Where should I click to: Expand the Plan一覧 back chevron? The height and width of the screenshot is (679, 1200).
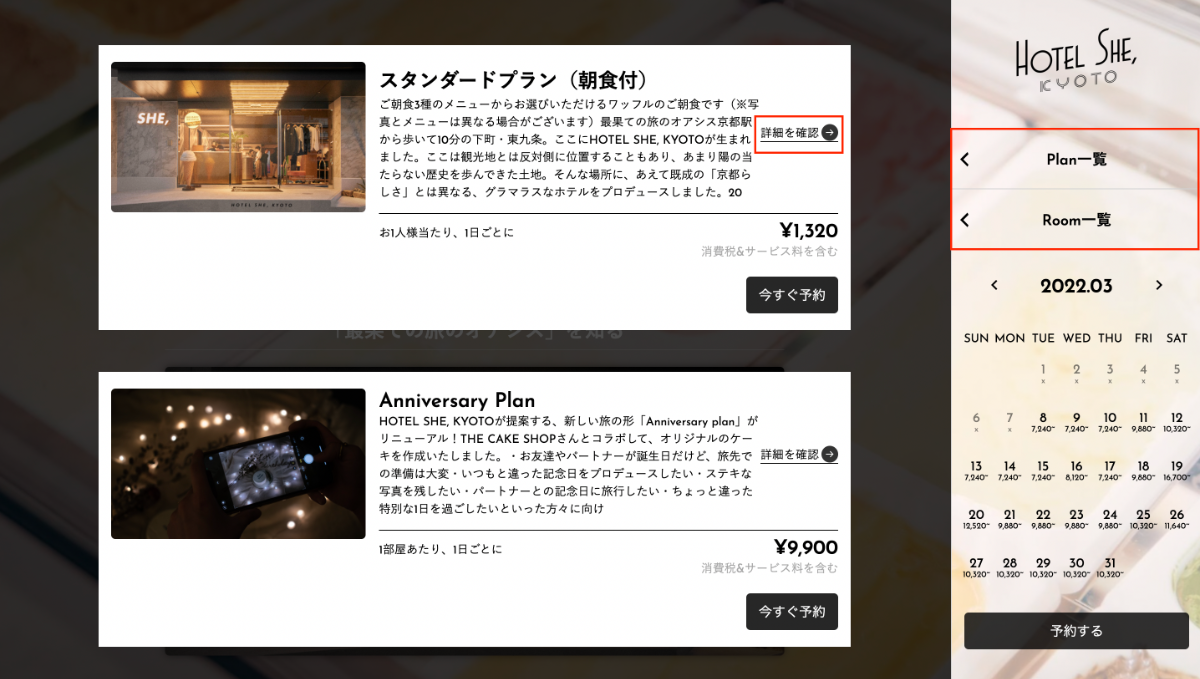(x=965, y=159)
